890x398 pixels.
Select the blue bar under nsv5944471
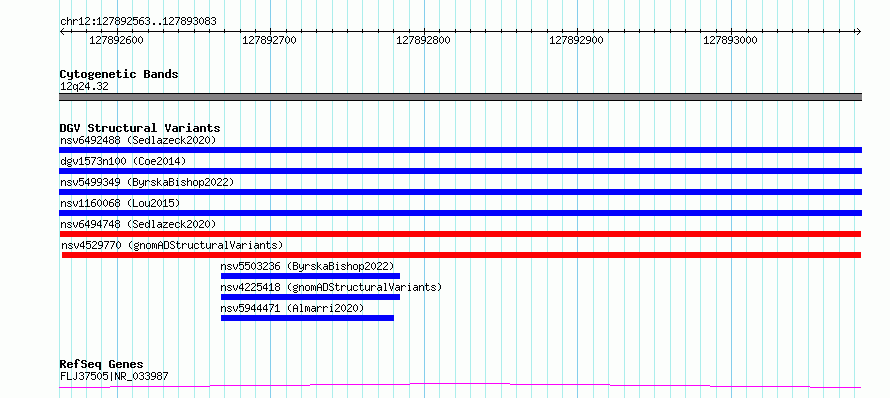point(307,318)
